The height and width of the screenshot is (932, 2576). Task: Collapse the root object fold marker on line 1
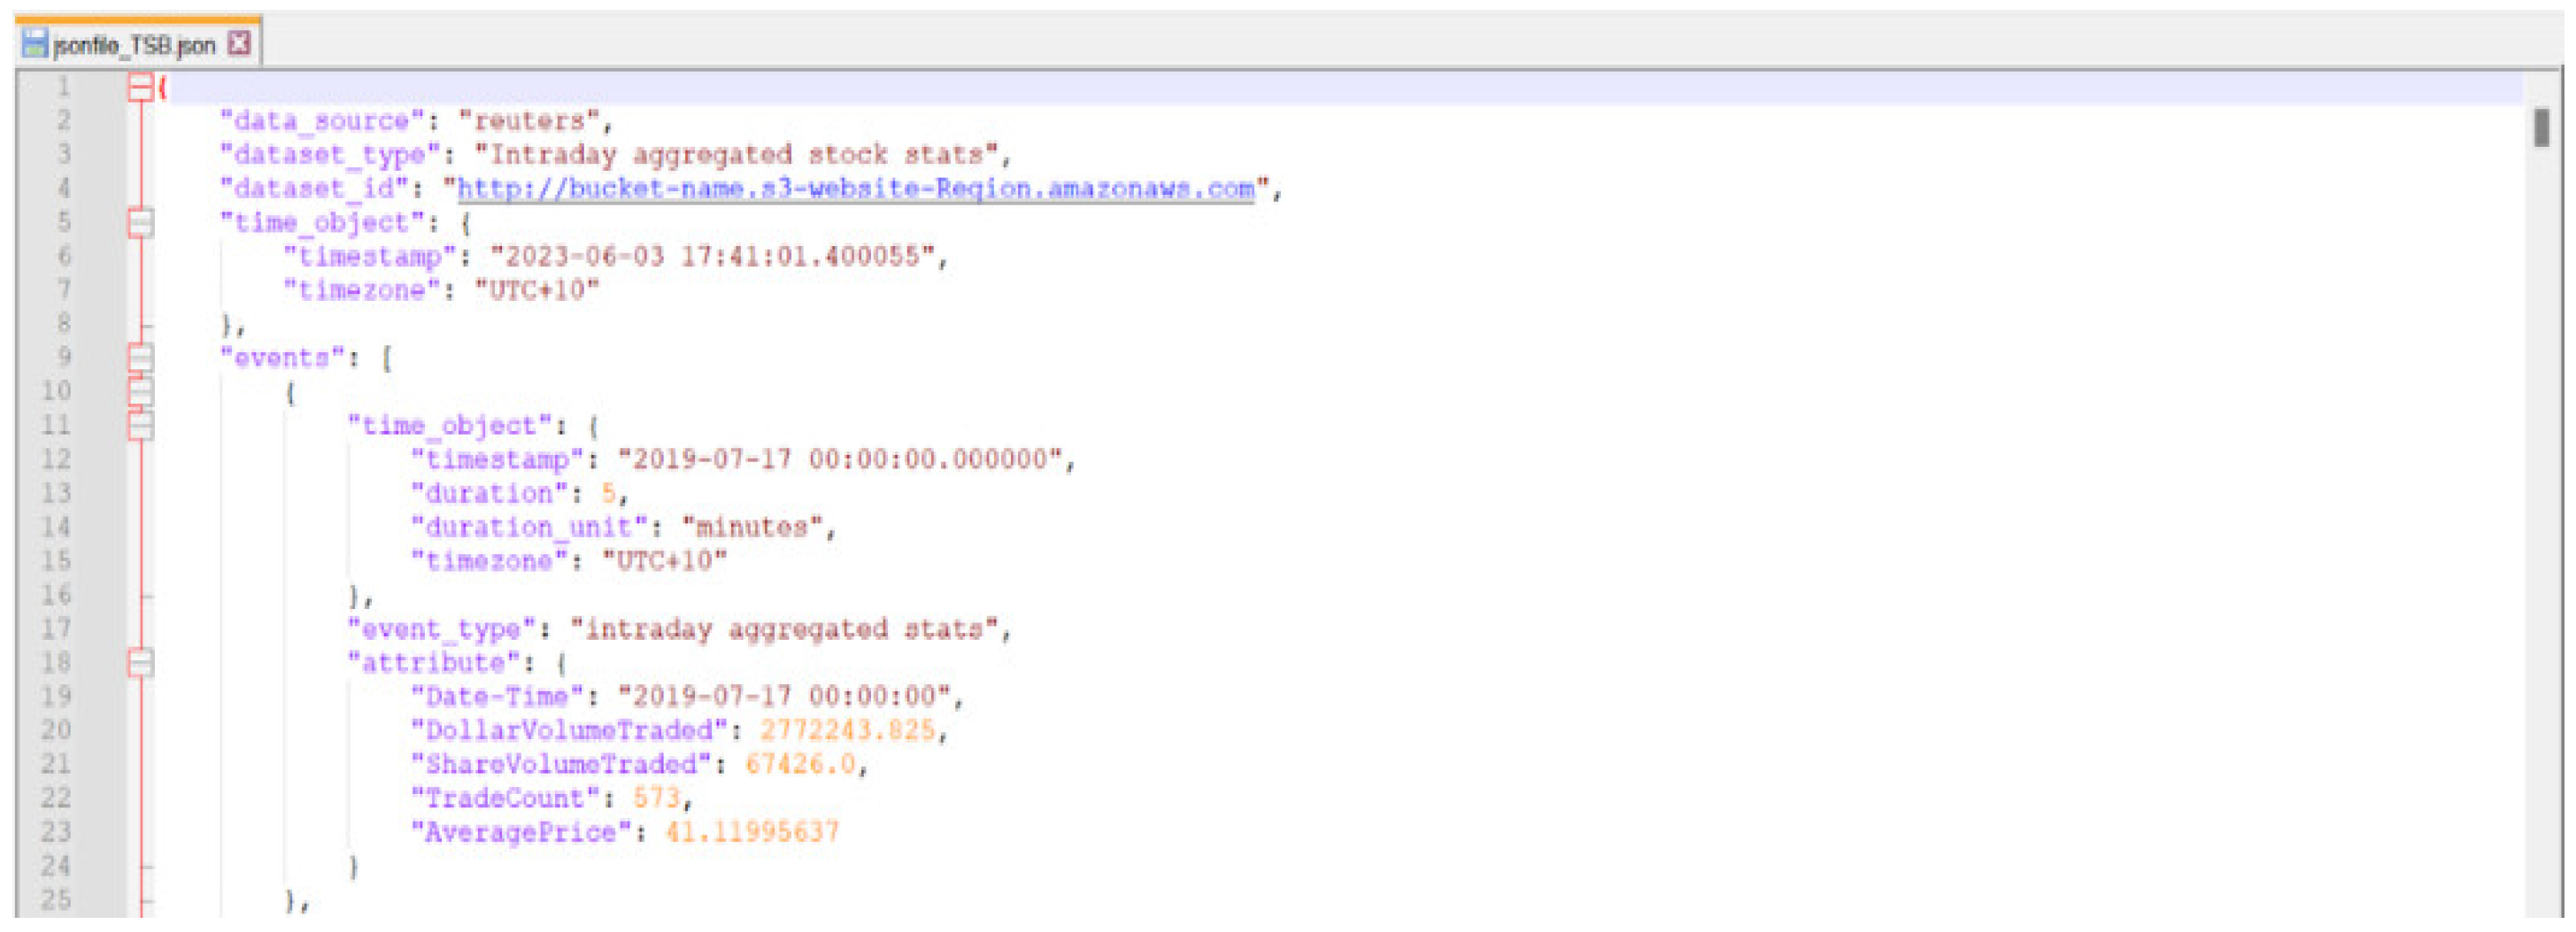click(140, 88)
